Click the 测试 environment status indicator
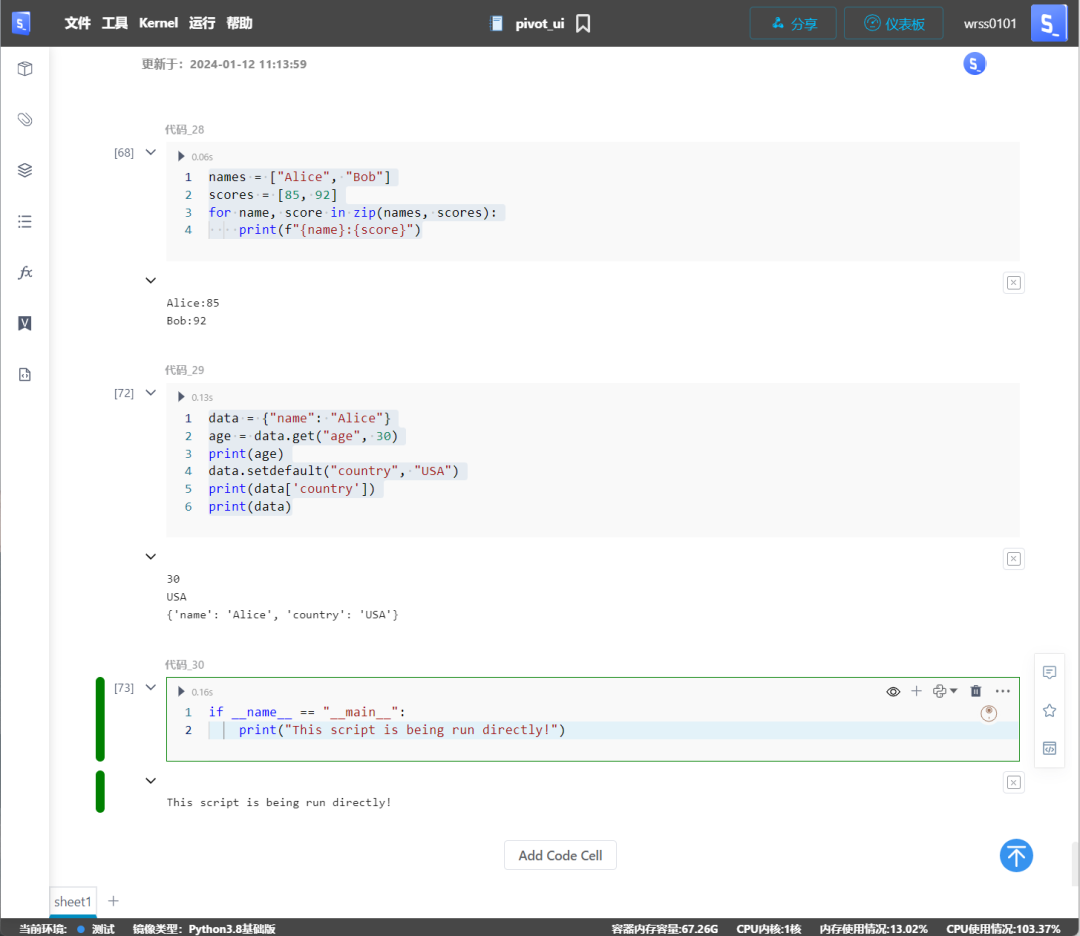Viewport: 1080px width, 936px height. 96,929
